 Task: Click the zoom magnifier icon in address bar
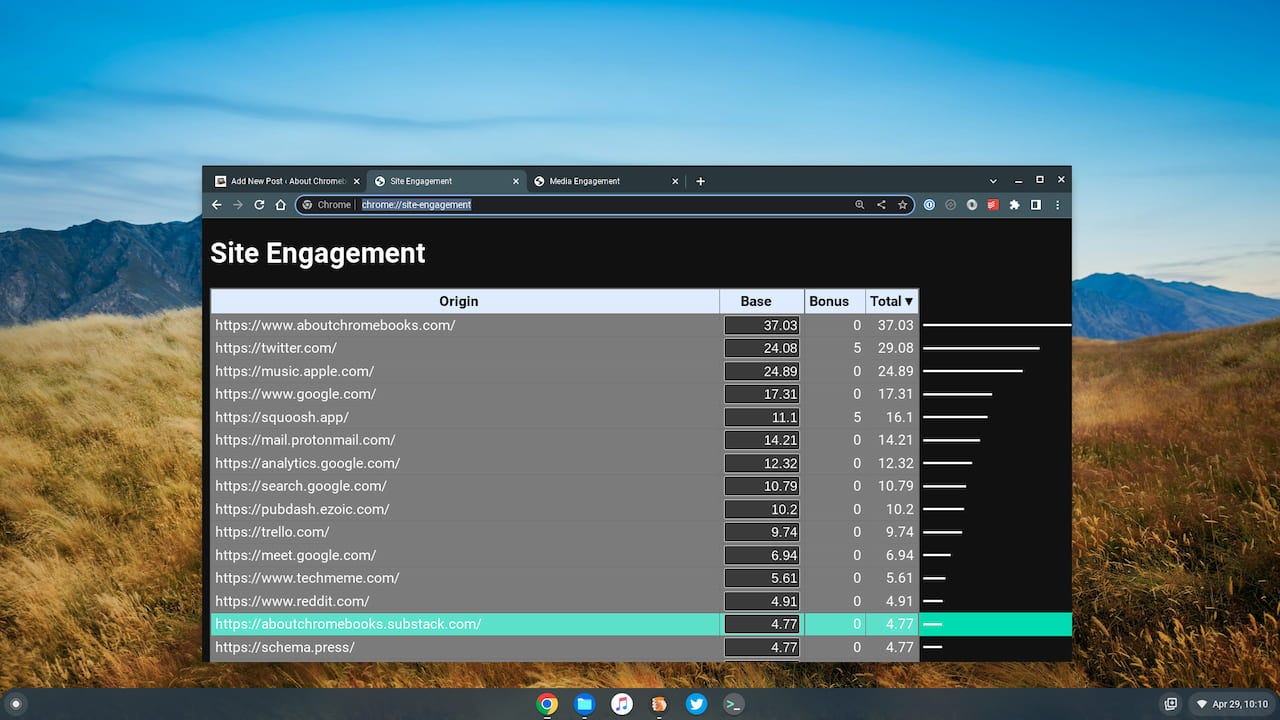[859, 205]
